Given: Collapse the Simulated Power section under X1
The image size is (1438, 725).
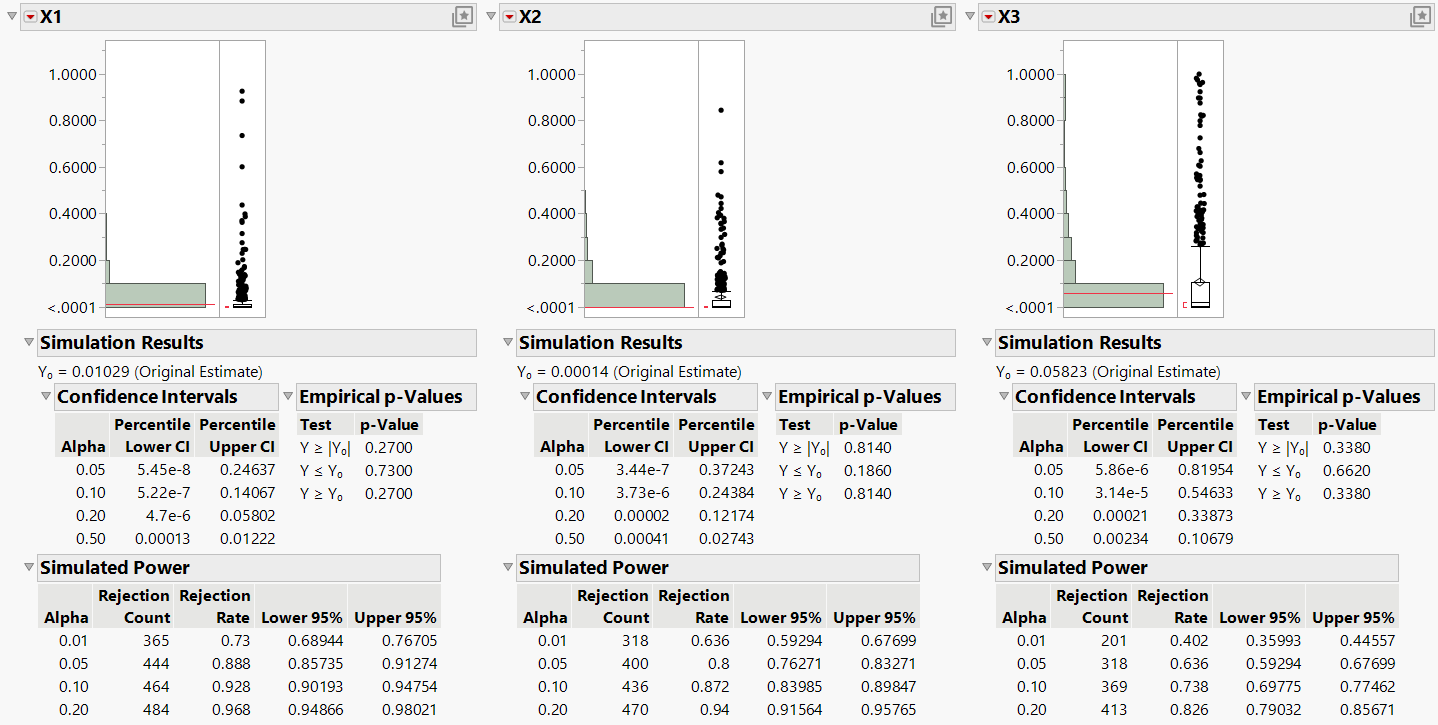Looking at the screenshot, I should click(28, 568).
